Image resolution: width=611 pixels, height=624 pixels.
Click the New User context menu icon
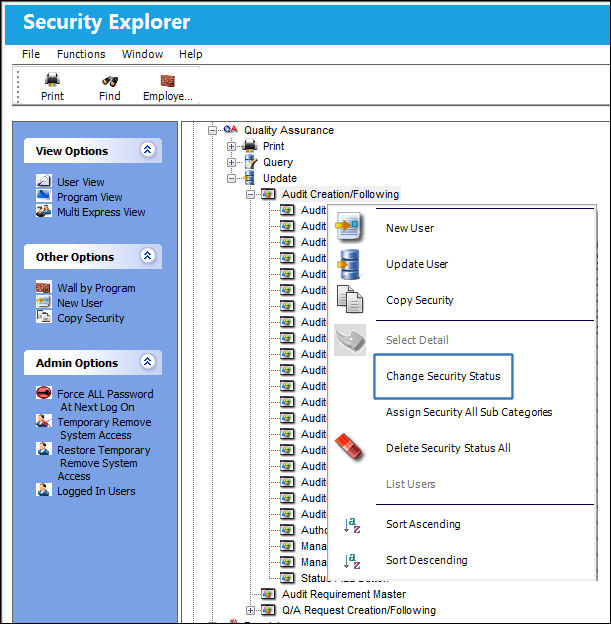(349, 227)
